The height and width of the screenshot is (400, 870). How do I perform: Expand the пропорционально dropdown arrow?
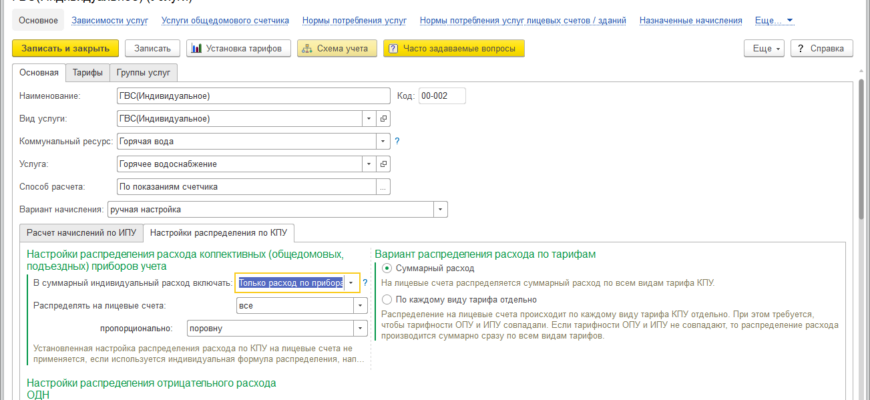361,328
